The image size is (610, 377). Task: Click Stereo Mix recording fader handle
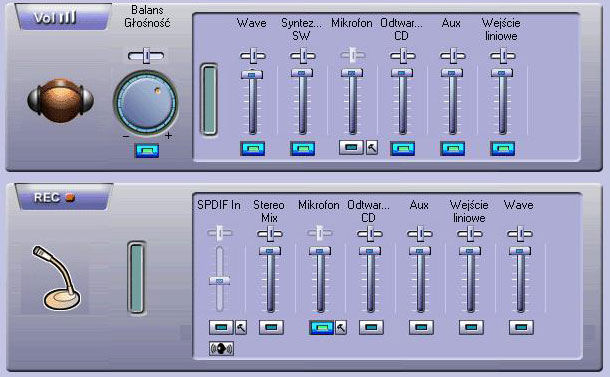pos(270,251)
